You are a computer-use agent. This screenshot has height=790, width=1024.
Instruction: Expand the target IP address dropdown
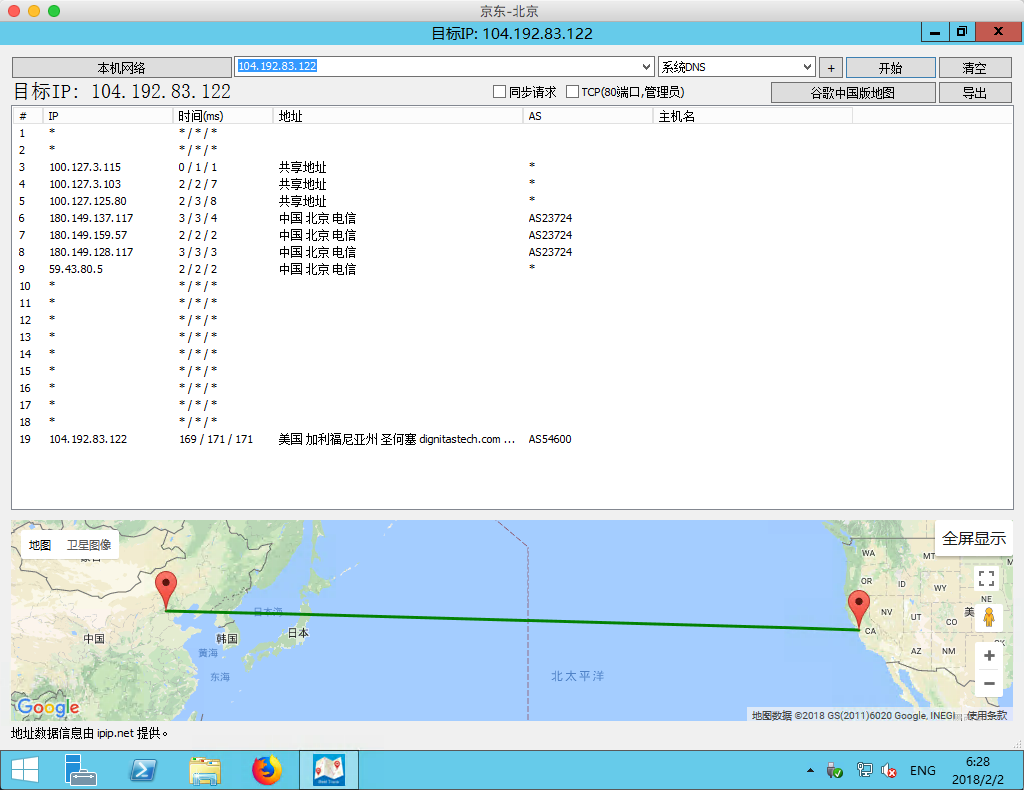(645, 67)
